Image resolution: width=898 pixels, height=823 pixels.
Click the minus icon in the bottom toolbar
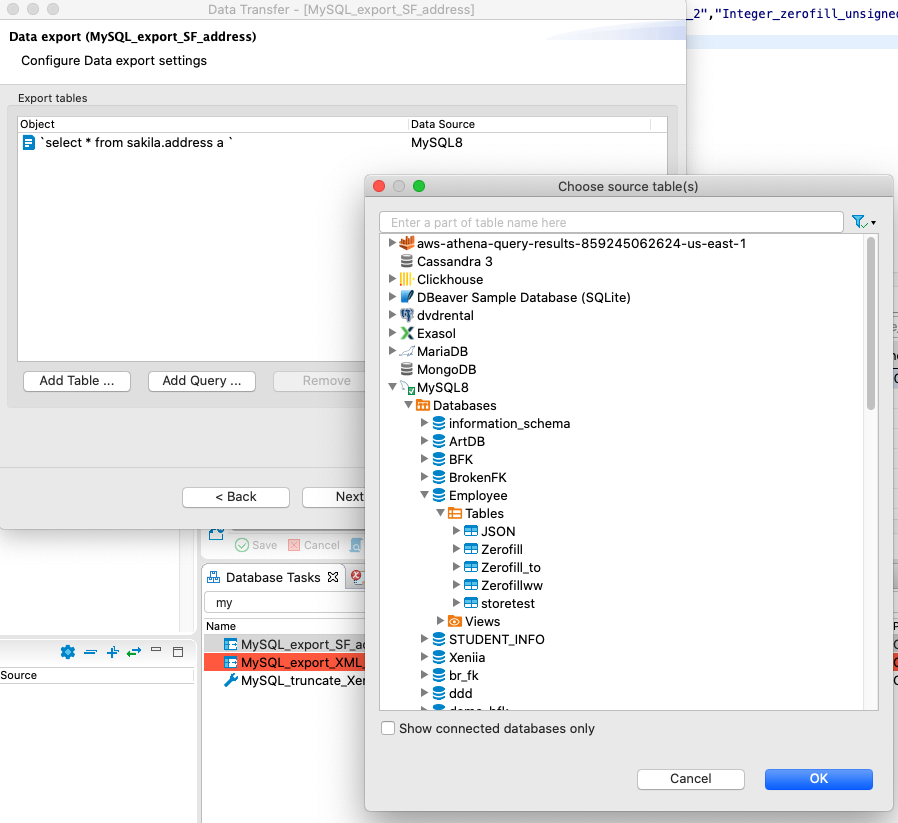[90, 652]
